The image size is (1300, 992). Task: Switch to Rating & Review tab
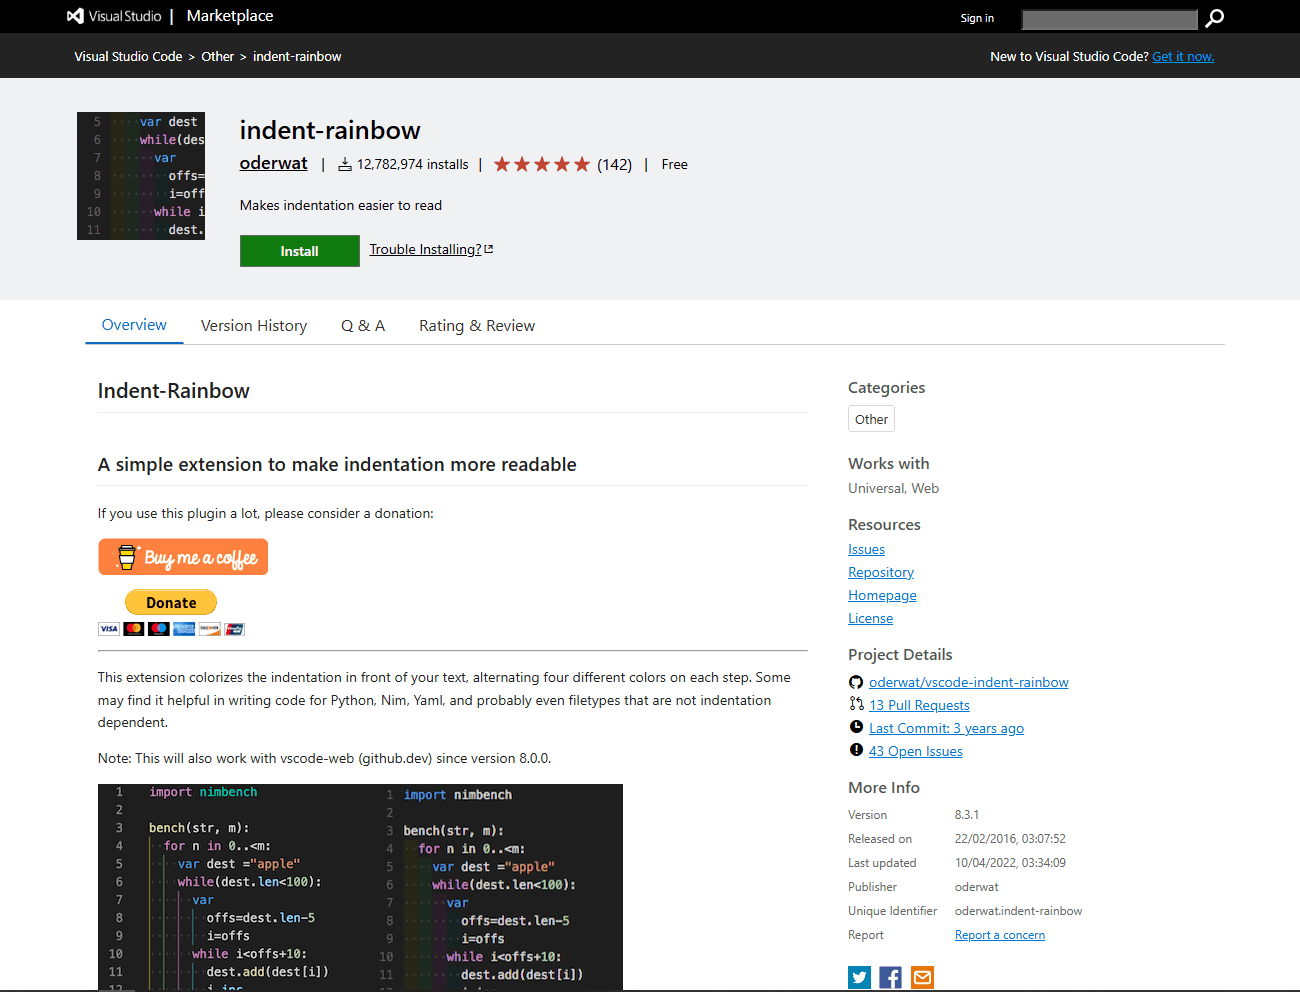[477, 326]
